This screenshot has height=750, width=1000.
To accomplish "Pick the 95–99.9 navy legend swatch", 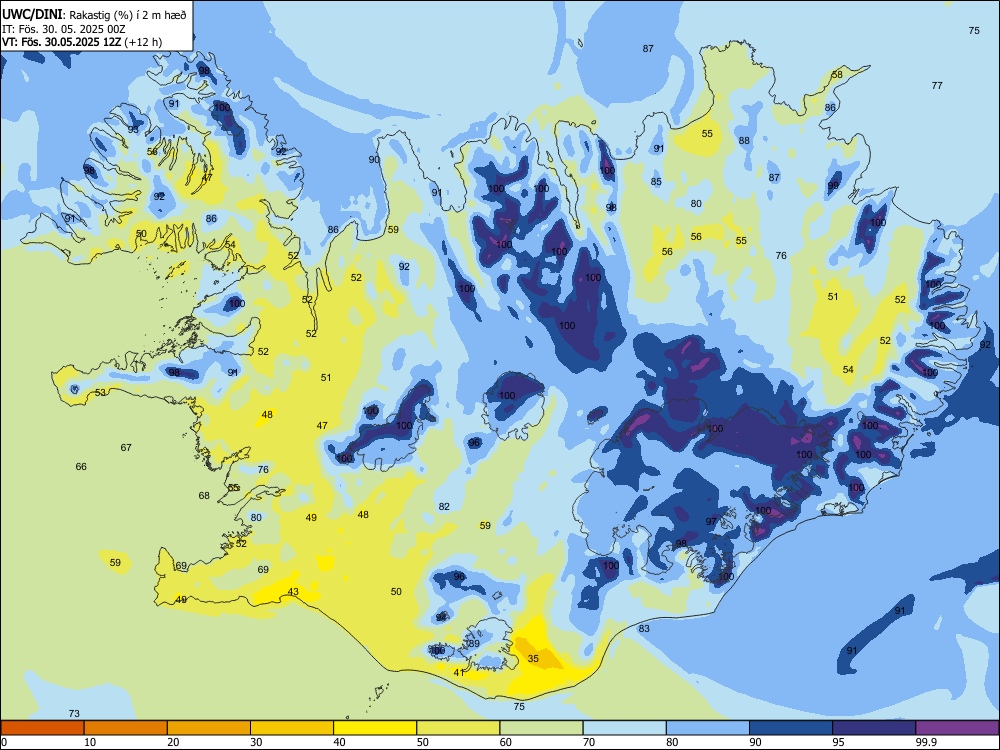I will pyautogui.click(x=874, y=728).
